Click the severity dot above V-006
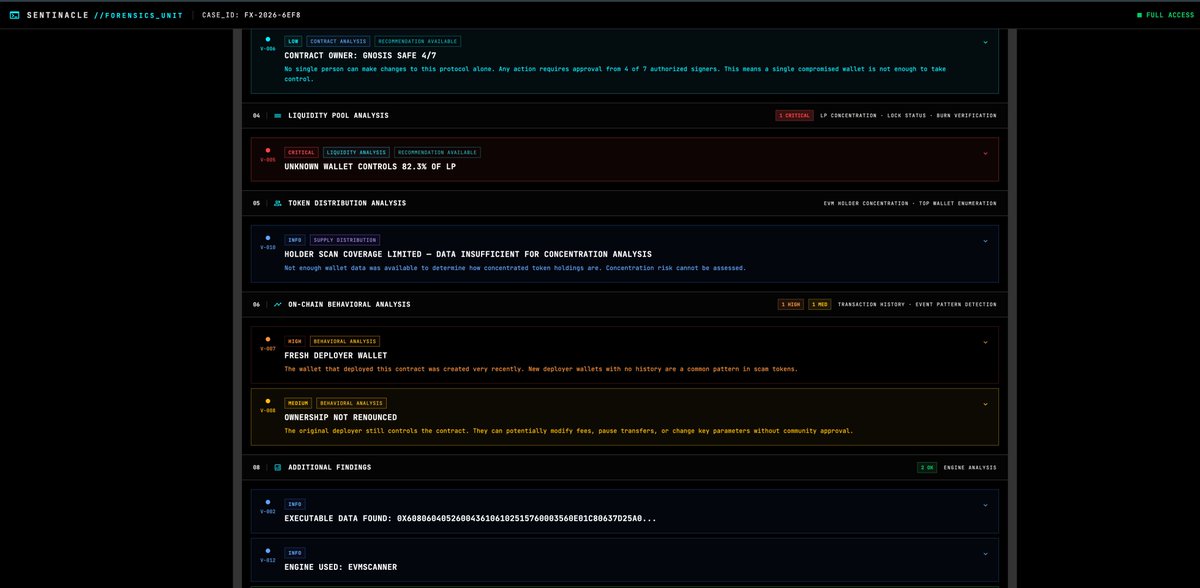 [x=268, y=39]
